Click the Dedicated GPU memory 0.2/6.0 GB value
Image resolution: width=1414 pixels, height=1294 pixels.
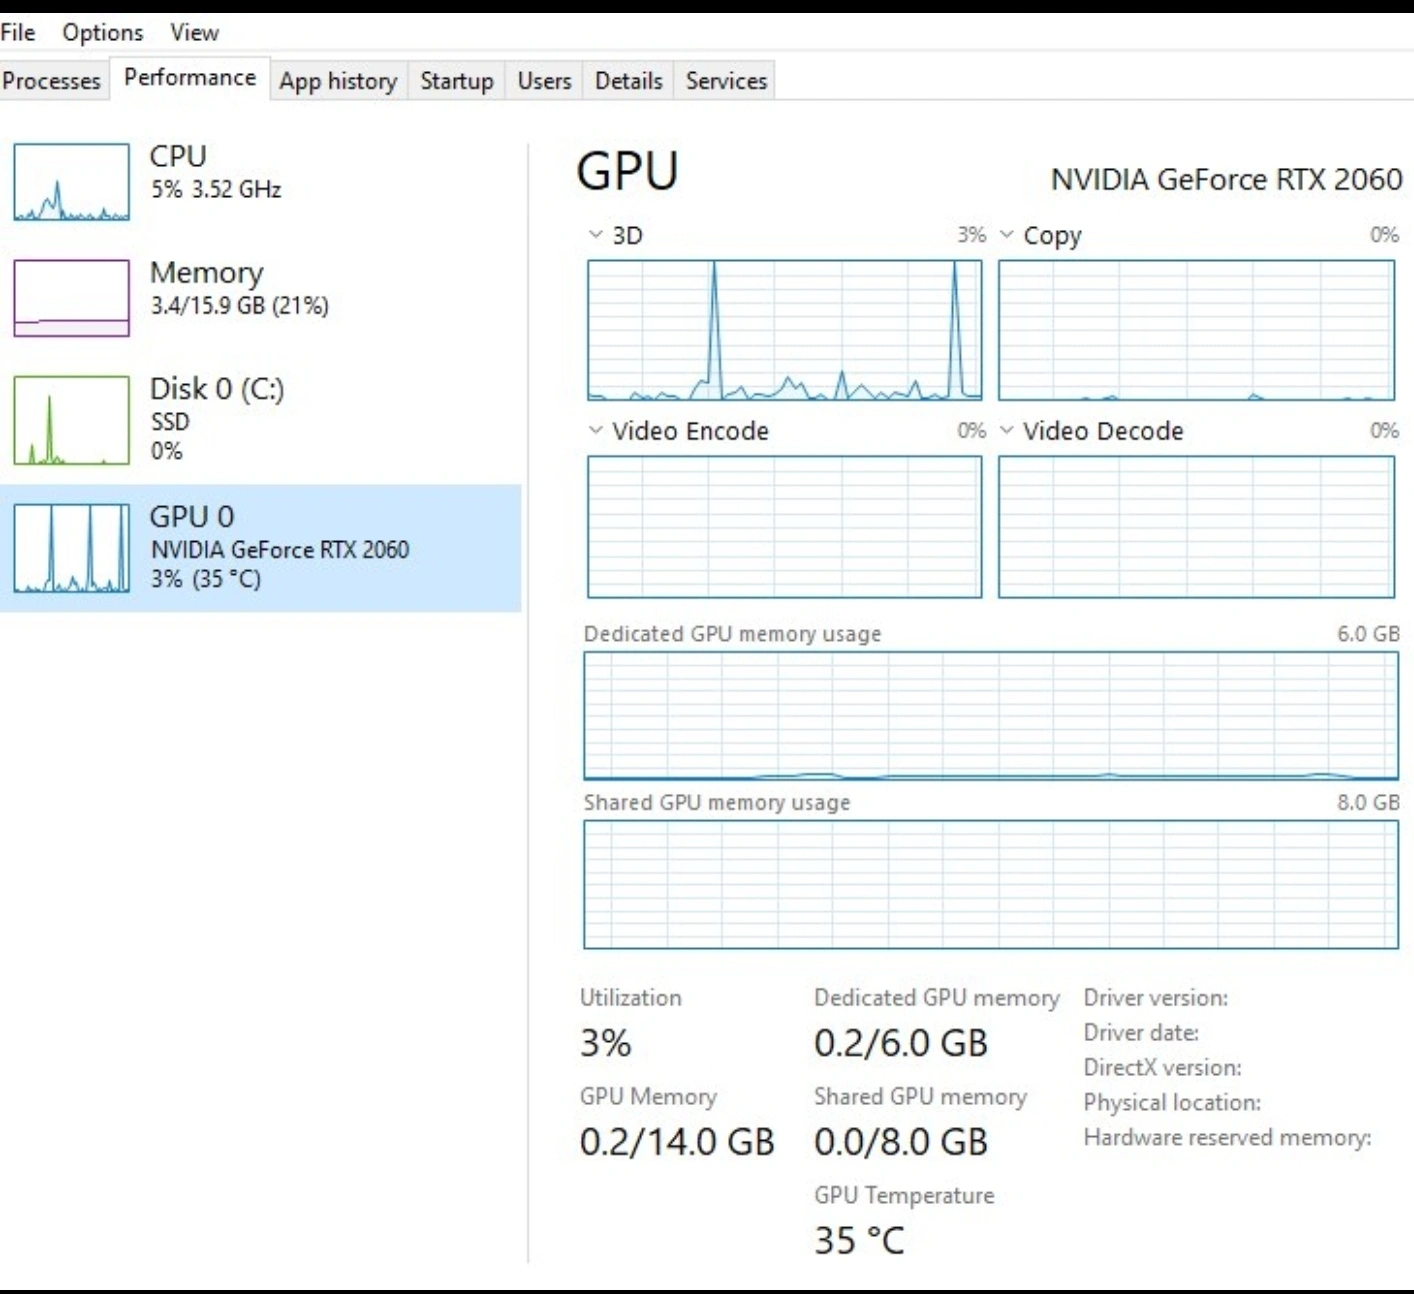(x=901, y=1043)
